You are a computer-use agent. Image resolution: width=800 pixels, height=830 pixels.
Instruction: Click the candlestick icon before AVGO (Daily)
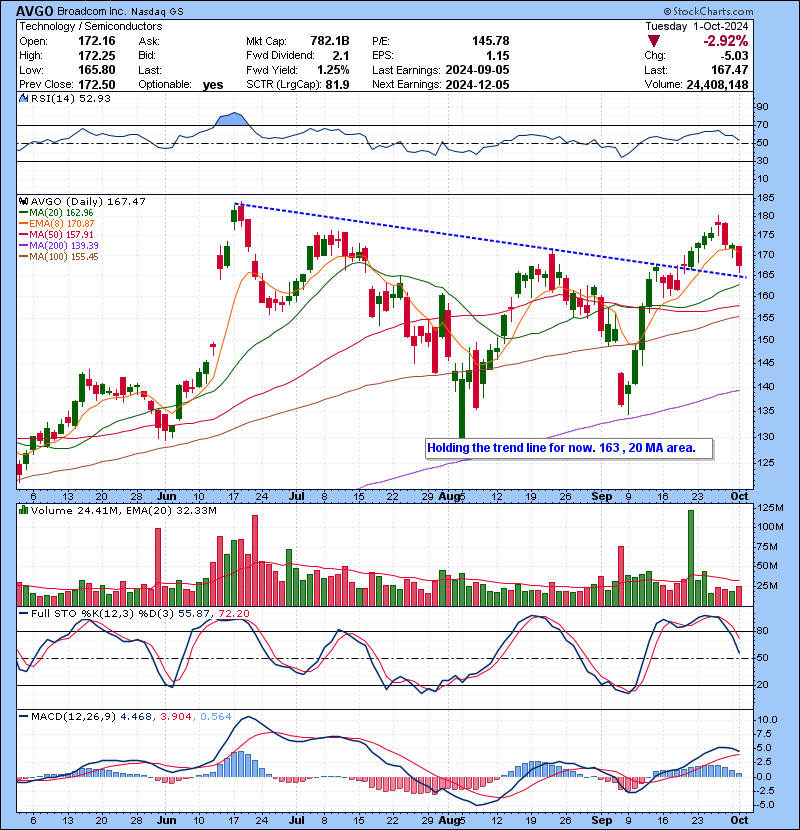tap(24, 201)
